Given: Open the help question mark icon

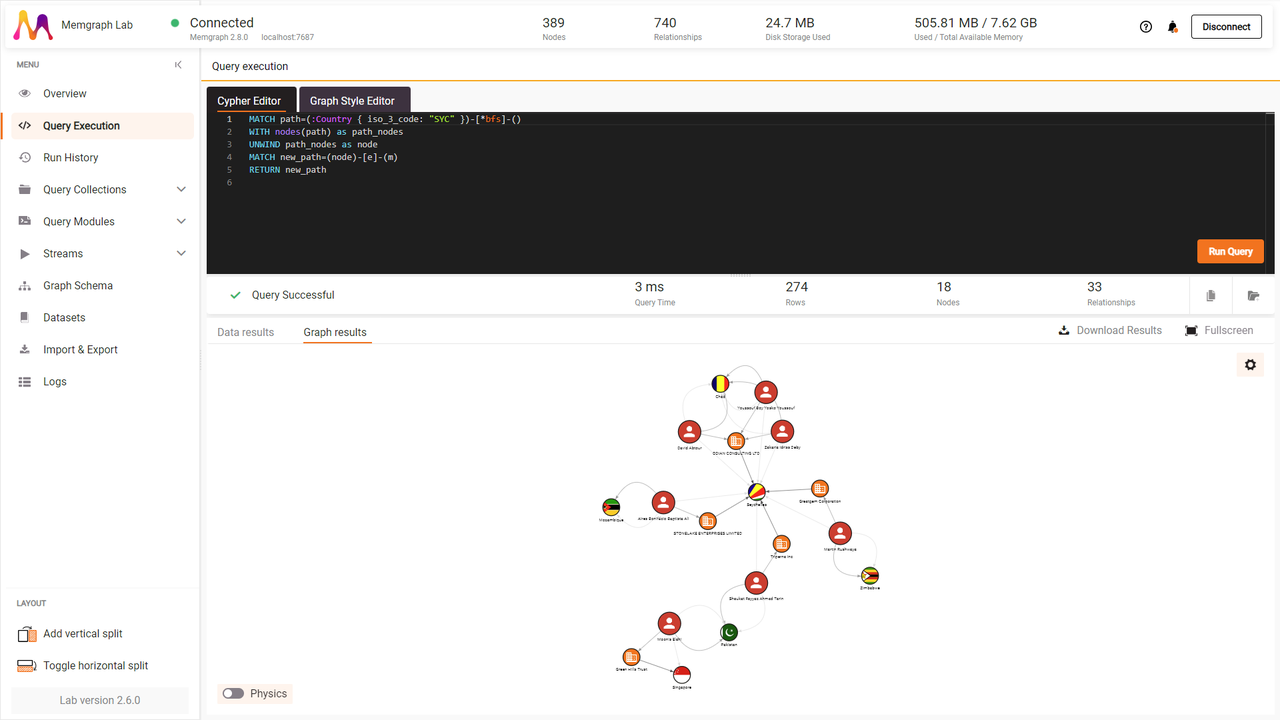Looking at the screenshot, I should [1145, 26].
